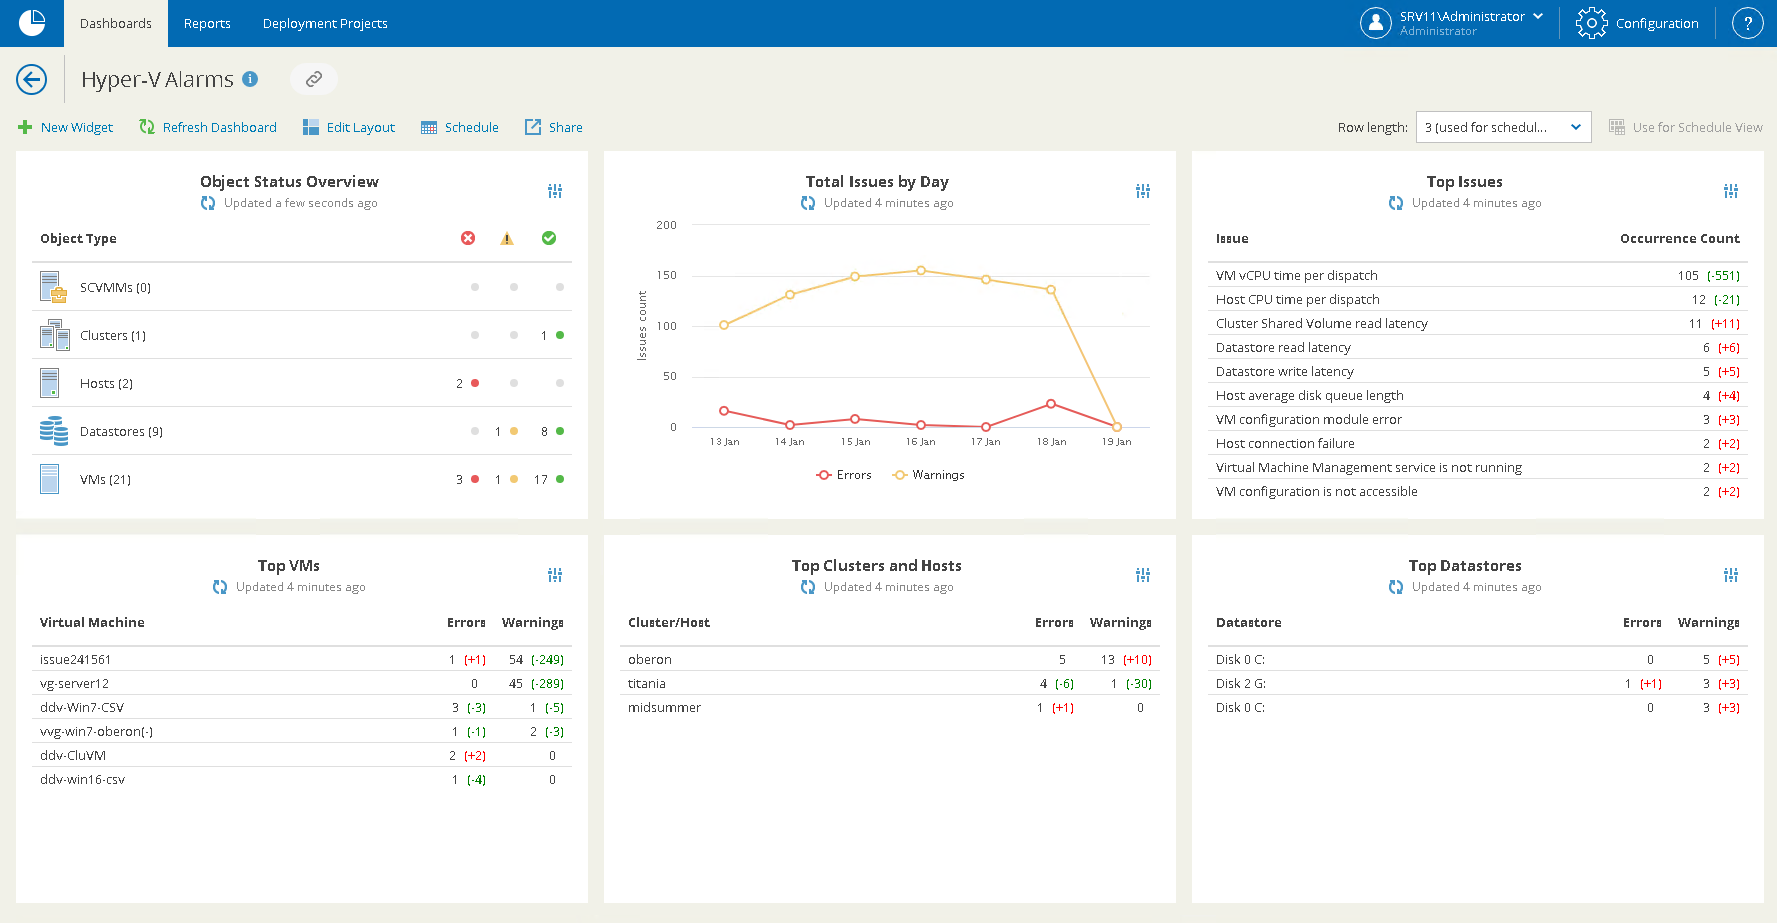Click the link icon beside Hyper-V Alarms
Image resolution: width=1777 pixels, height=923 pixels.
click(x=314, y=79)
